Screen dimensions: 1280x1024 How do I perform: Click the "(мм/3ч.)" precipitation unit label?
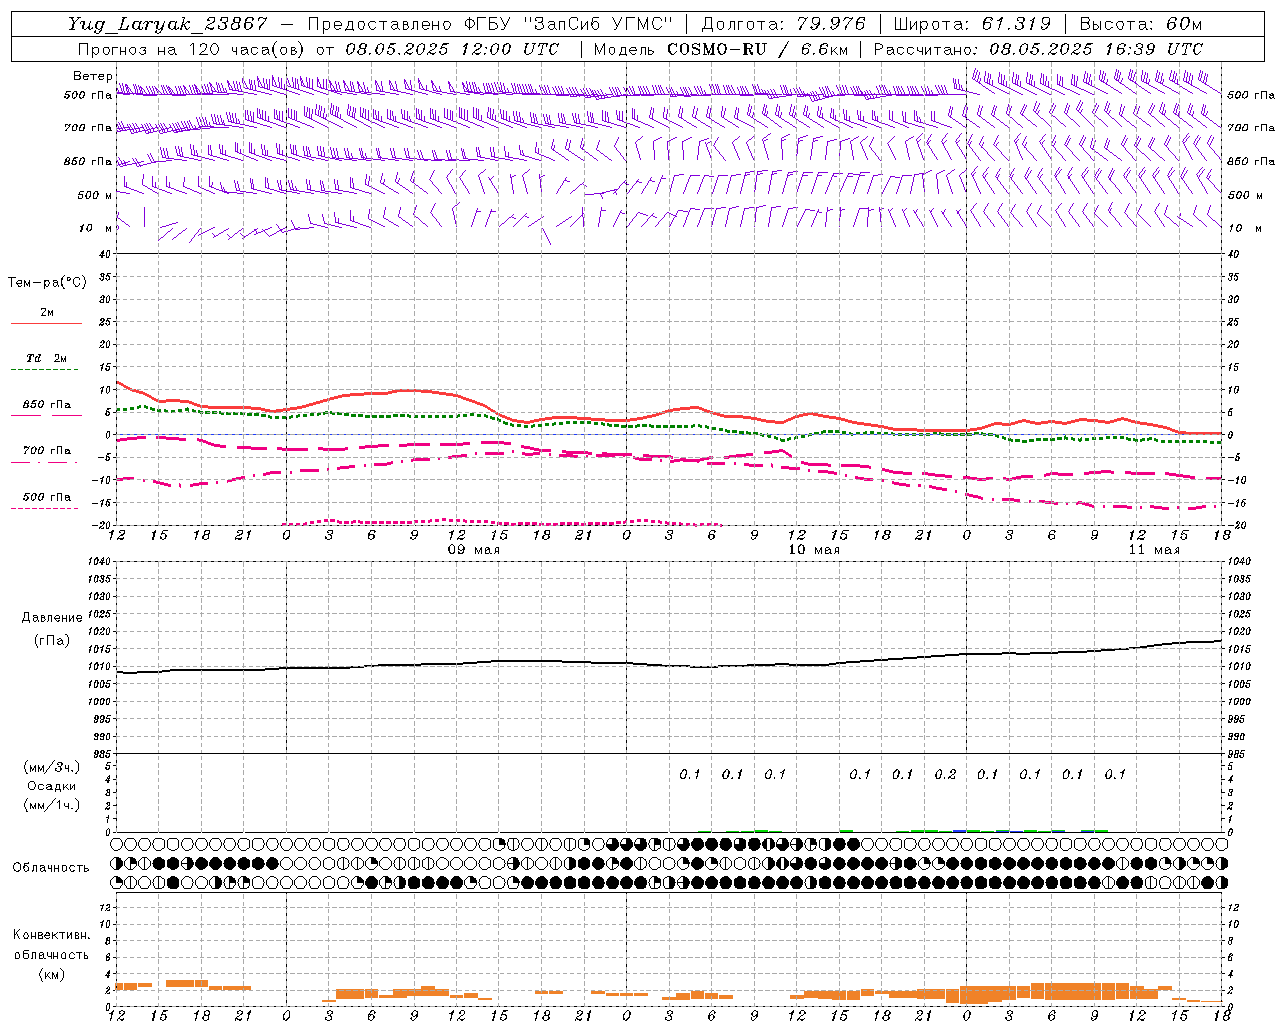[x=51, y=767]
